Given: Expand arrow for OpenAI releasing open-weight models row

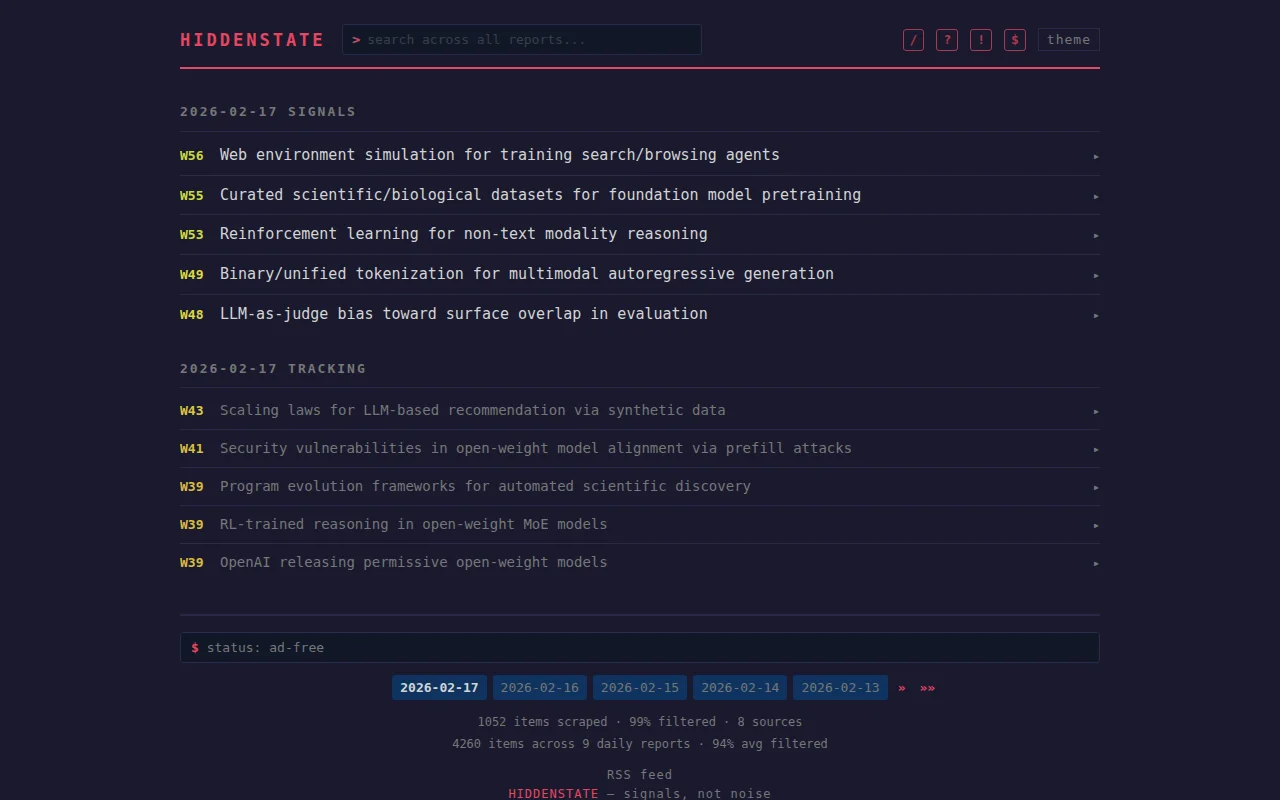Looking at the screenshot, I should [x=1096, y=563].
